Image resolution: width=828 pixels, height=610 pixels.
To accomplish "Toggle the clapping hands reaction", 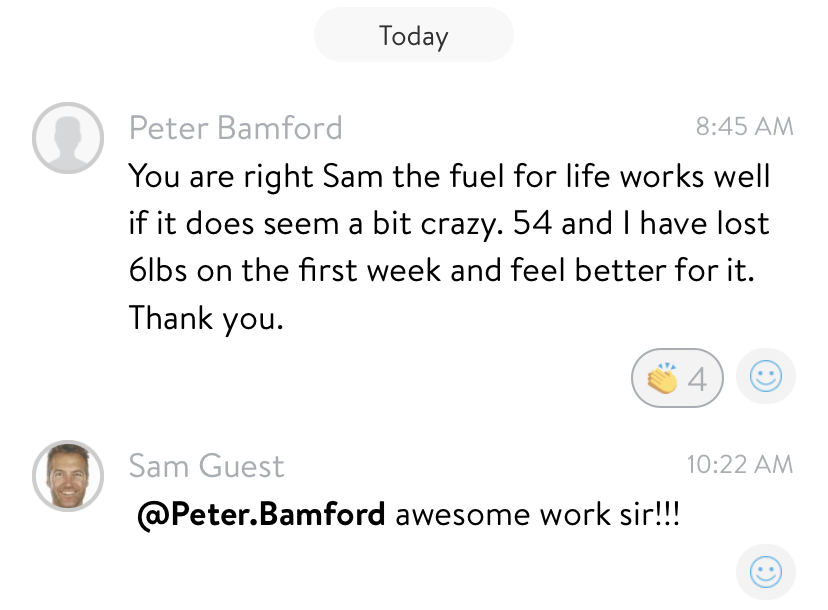I will point(678,378).
